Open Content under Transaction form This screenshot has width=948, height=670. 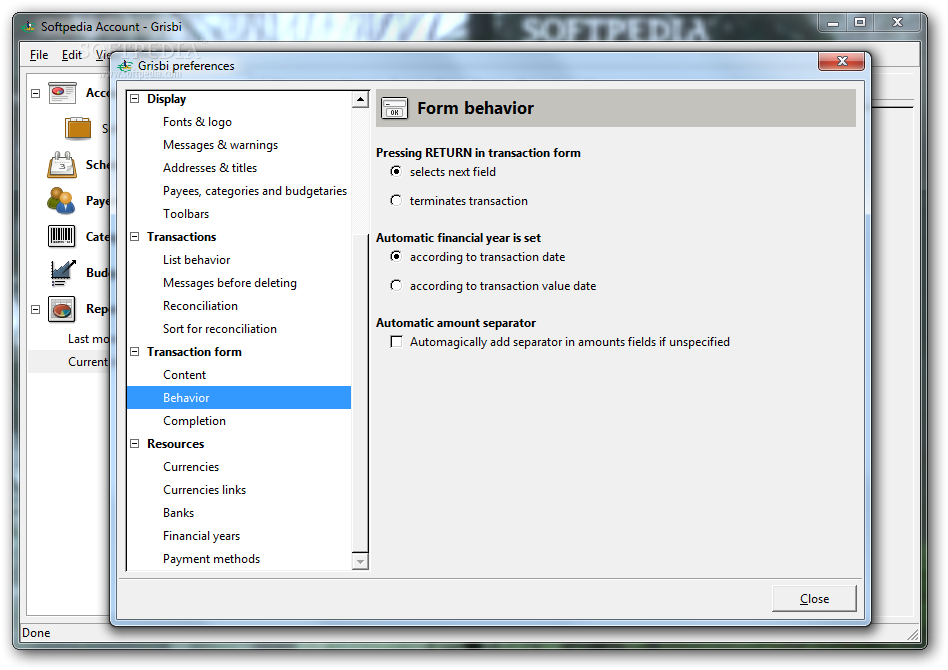click(184, 375)
